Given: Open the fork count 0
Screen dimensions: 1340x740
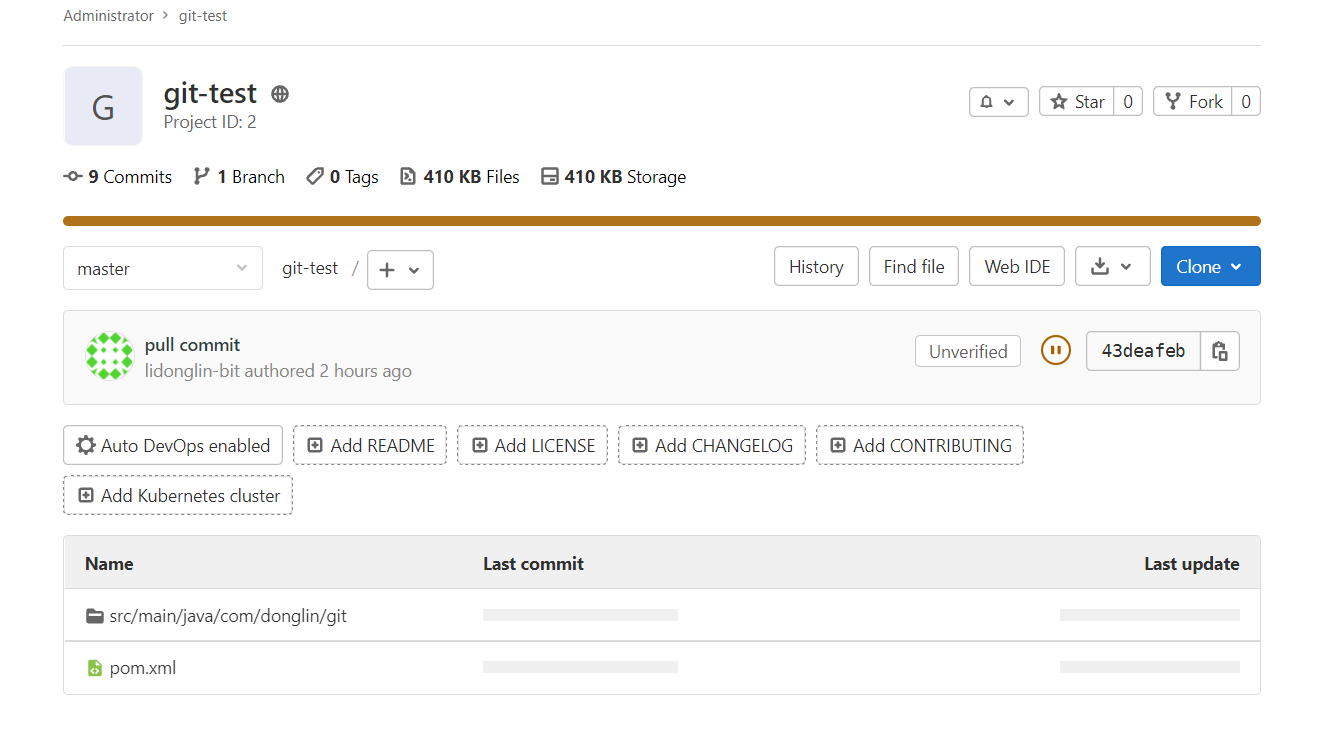Looking at the screenshot, I should (x=1246, y=102).
